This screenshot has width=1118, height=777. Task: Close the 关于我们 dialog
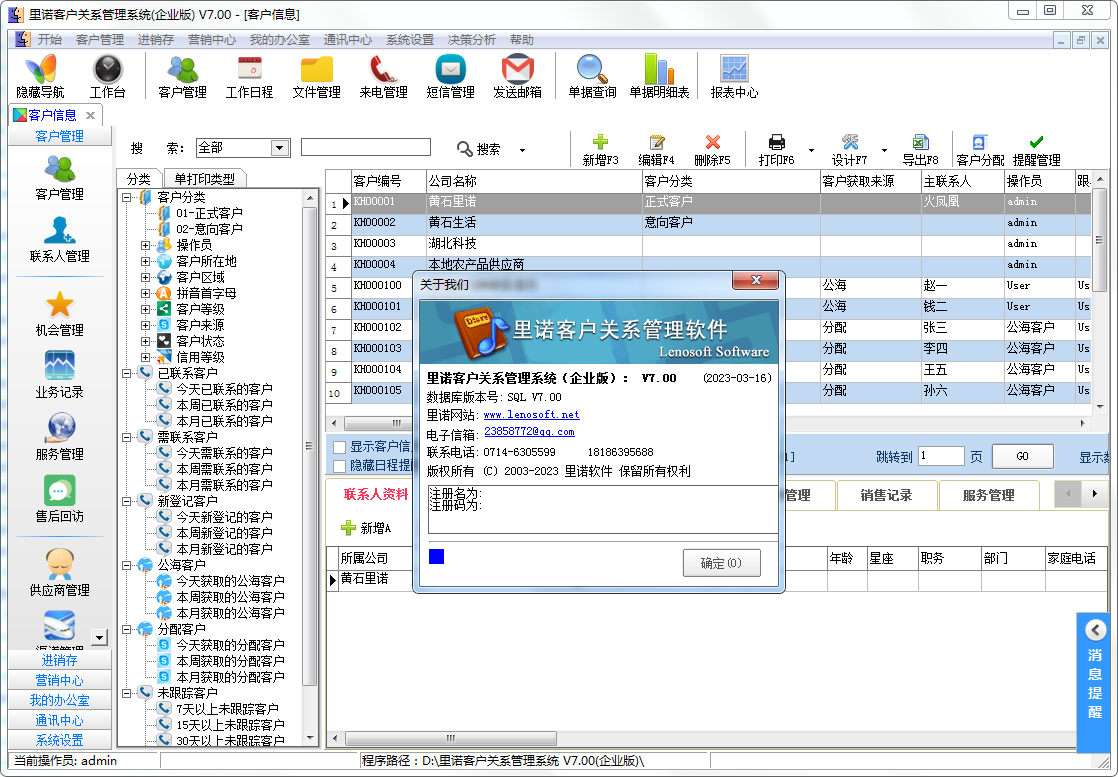point(757,281)
